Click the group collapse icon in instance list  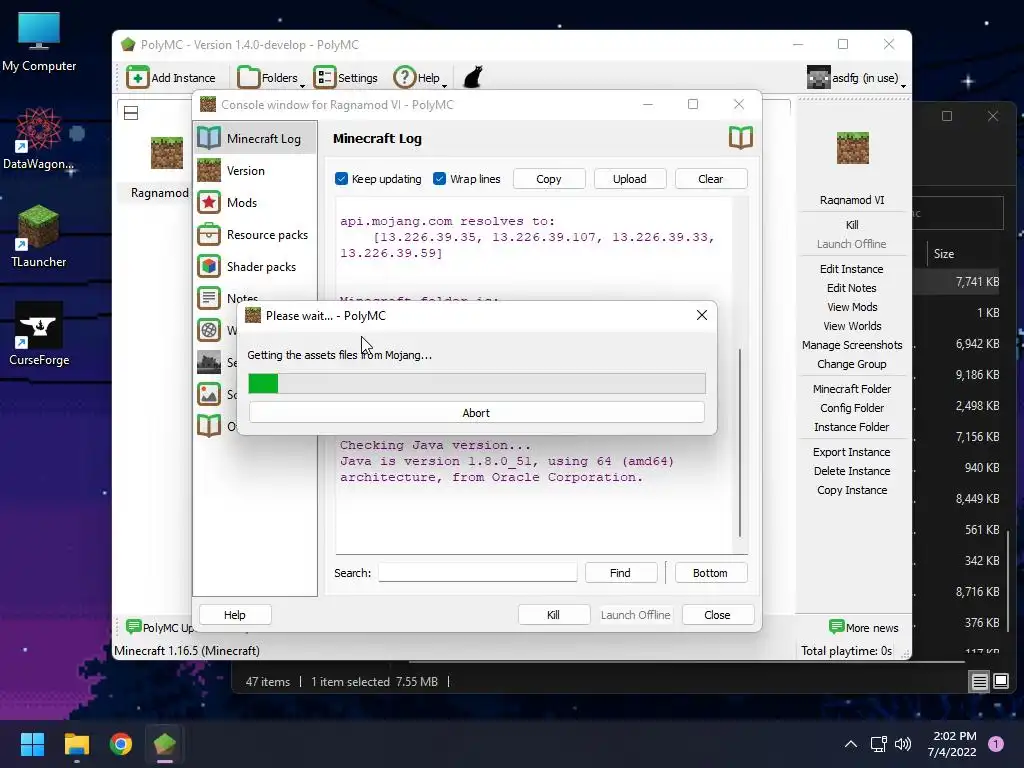pyautogui.click(x=131, y=113)
